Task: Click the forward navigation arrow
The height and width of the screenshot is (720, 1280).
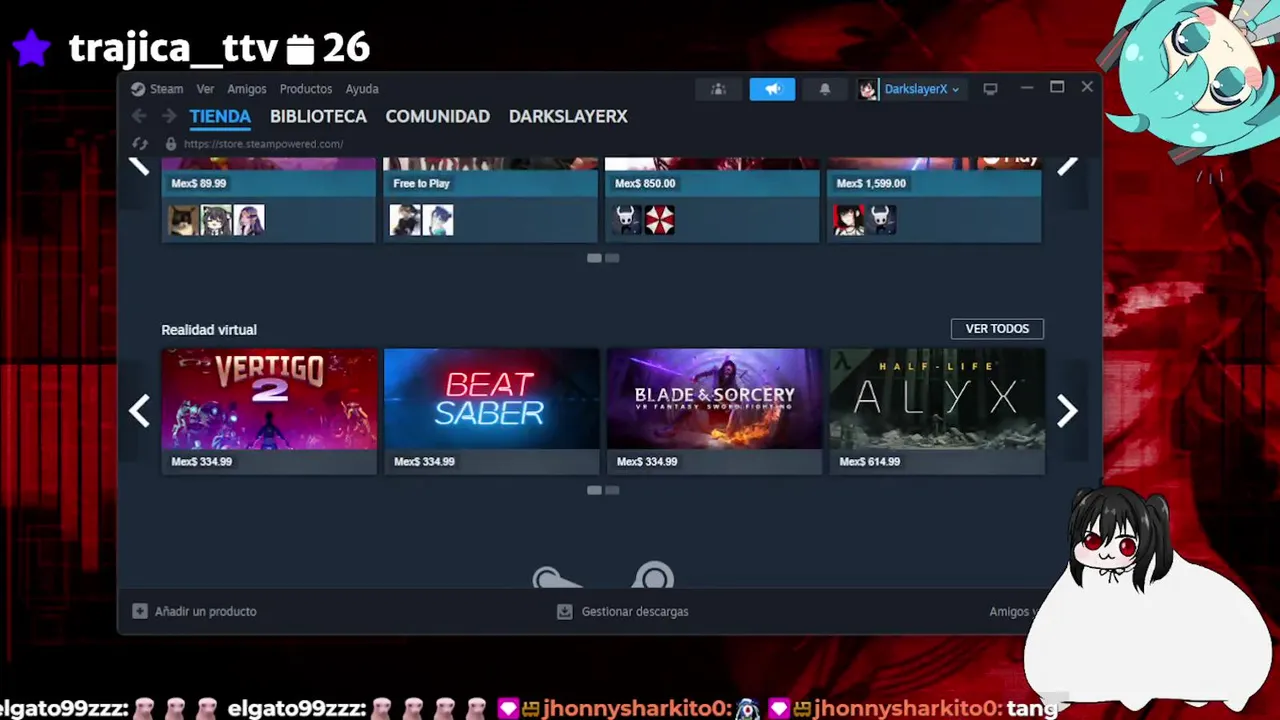Action: tap(168, 116)
